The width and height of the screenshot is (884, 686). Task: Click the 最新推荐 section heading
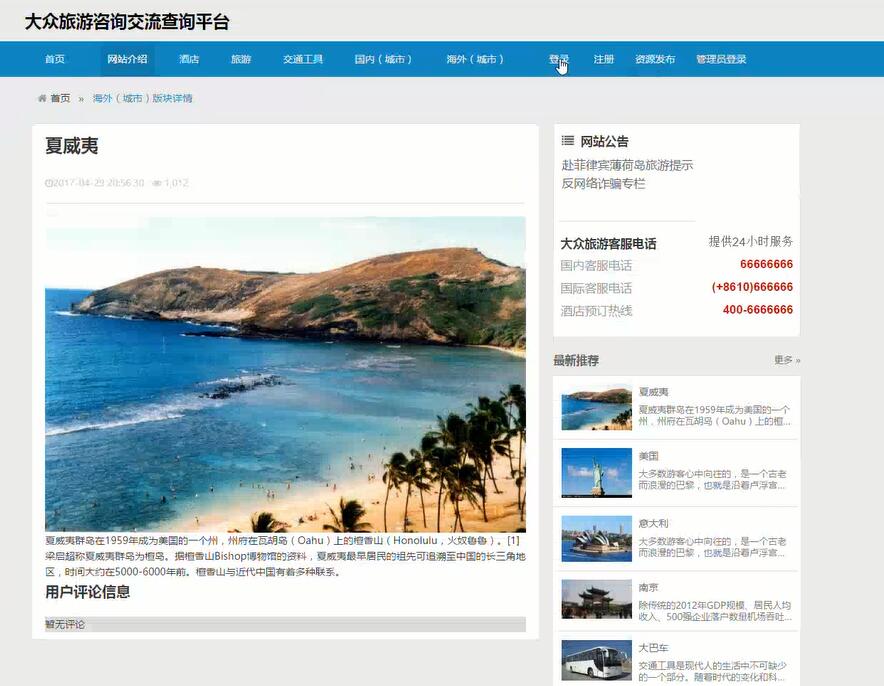pos(576,360)
